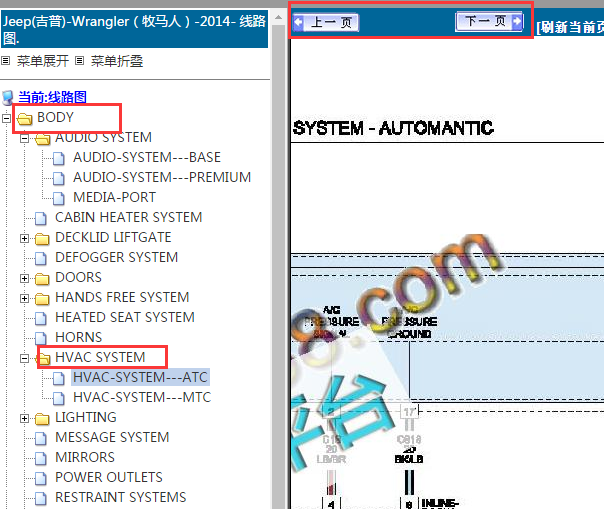
Task: Expand the DECKLID LIFTGATE folder
Action: 24,239
